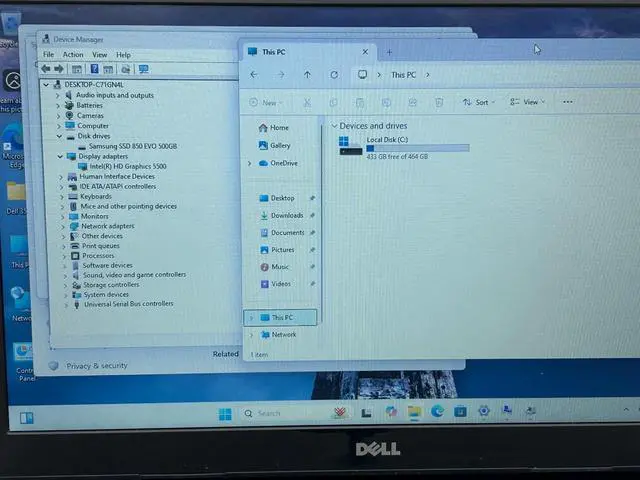Expand the Batteries category

point(58,105)
